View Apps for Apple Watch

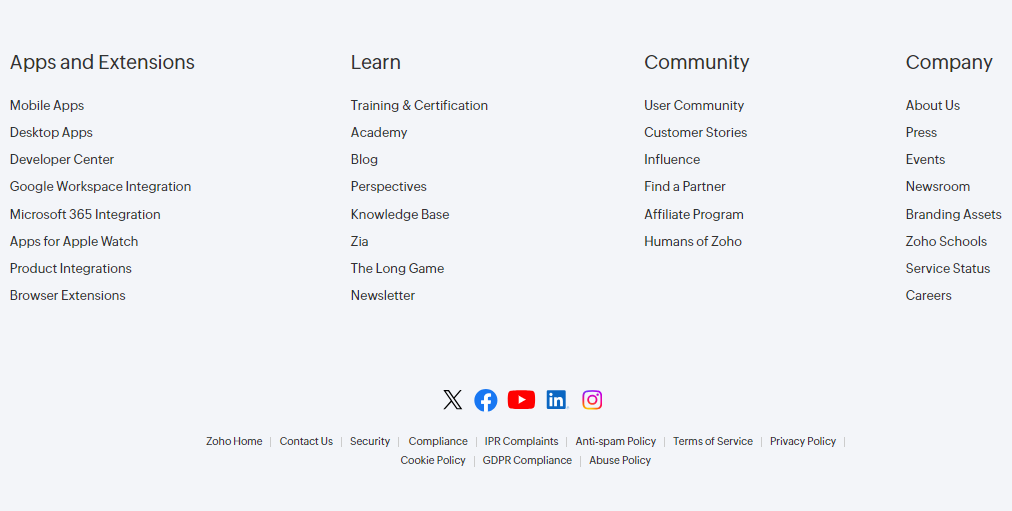[x=74, y=241]
